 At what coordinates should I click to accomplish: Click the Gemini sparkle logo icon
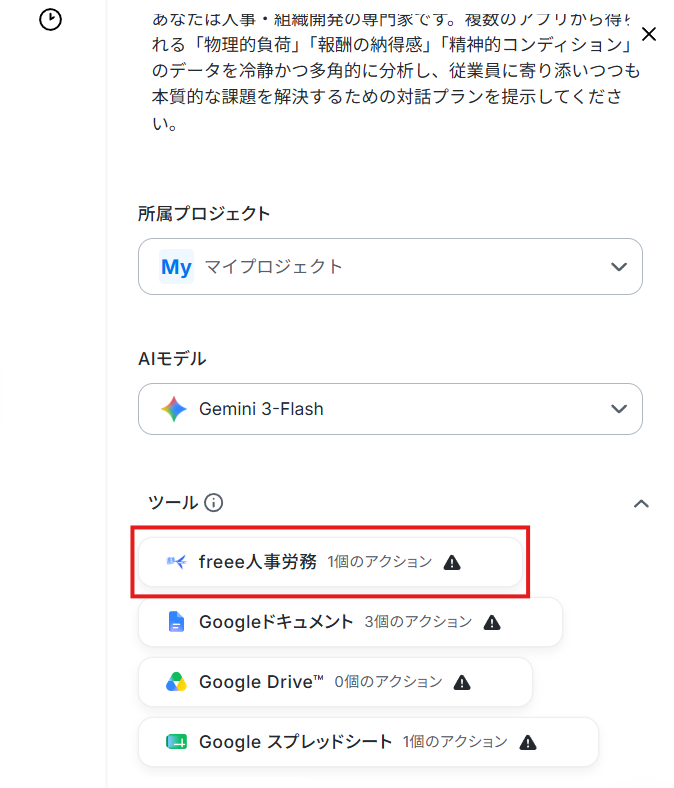174,409
